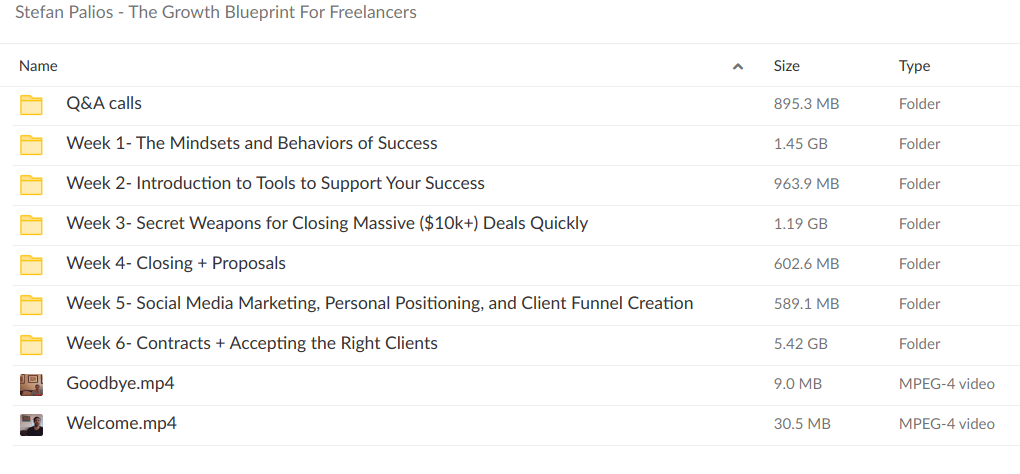The width and height of the screenshot is (1020, 474).
Task: Click the Goodbye.mp4 video thumbnail
Action: [x=32, y=384]
